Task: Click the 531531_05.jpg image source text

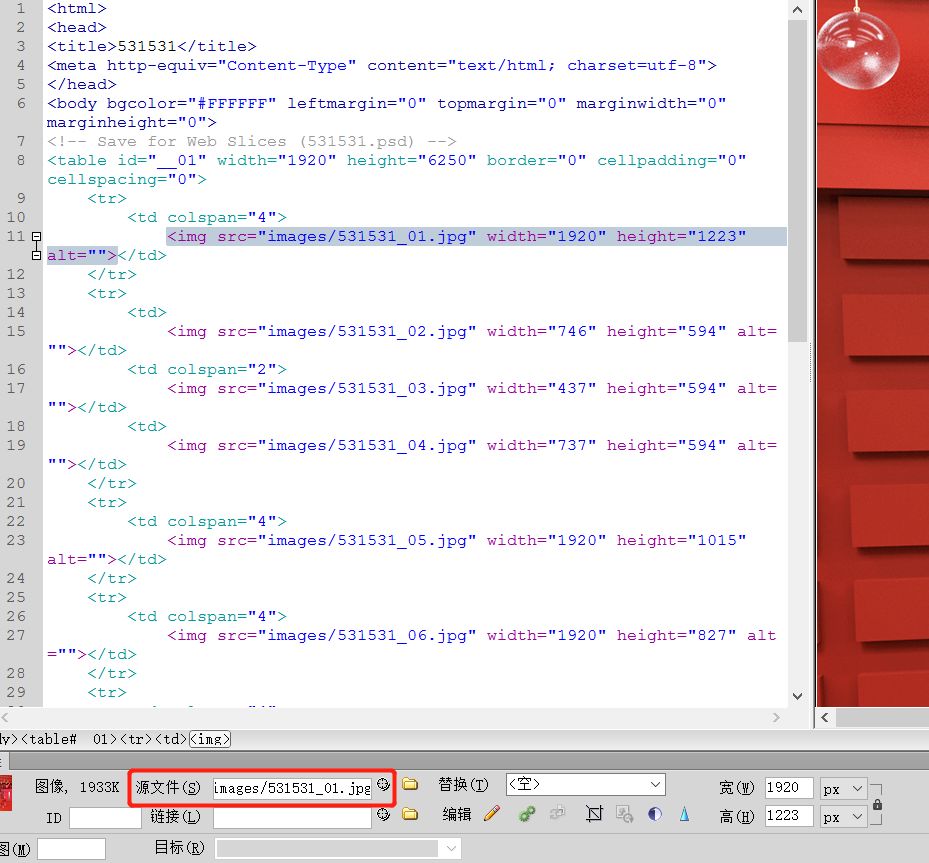Action: pos(367,541)
